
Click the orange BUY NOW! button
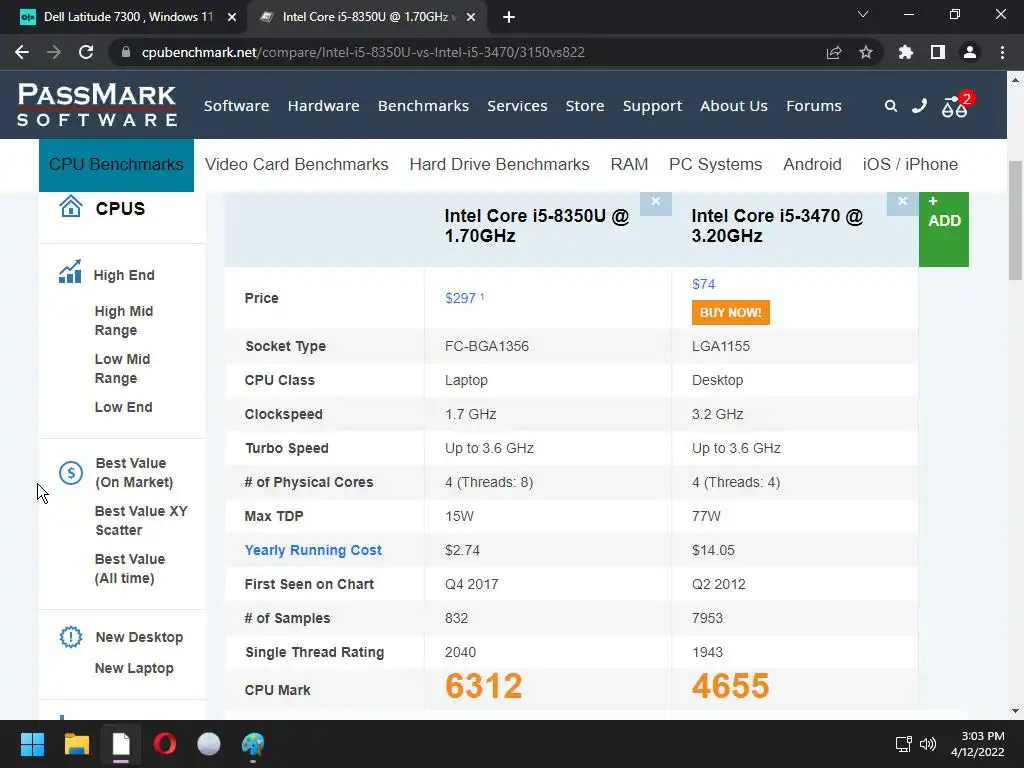point(731,312)
